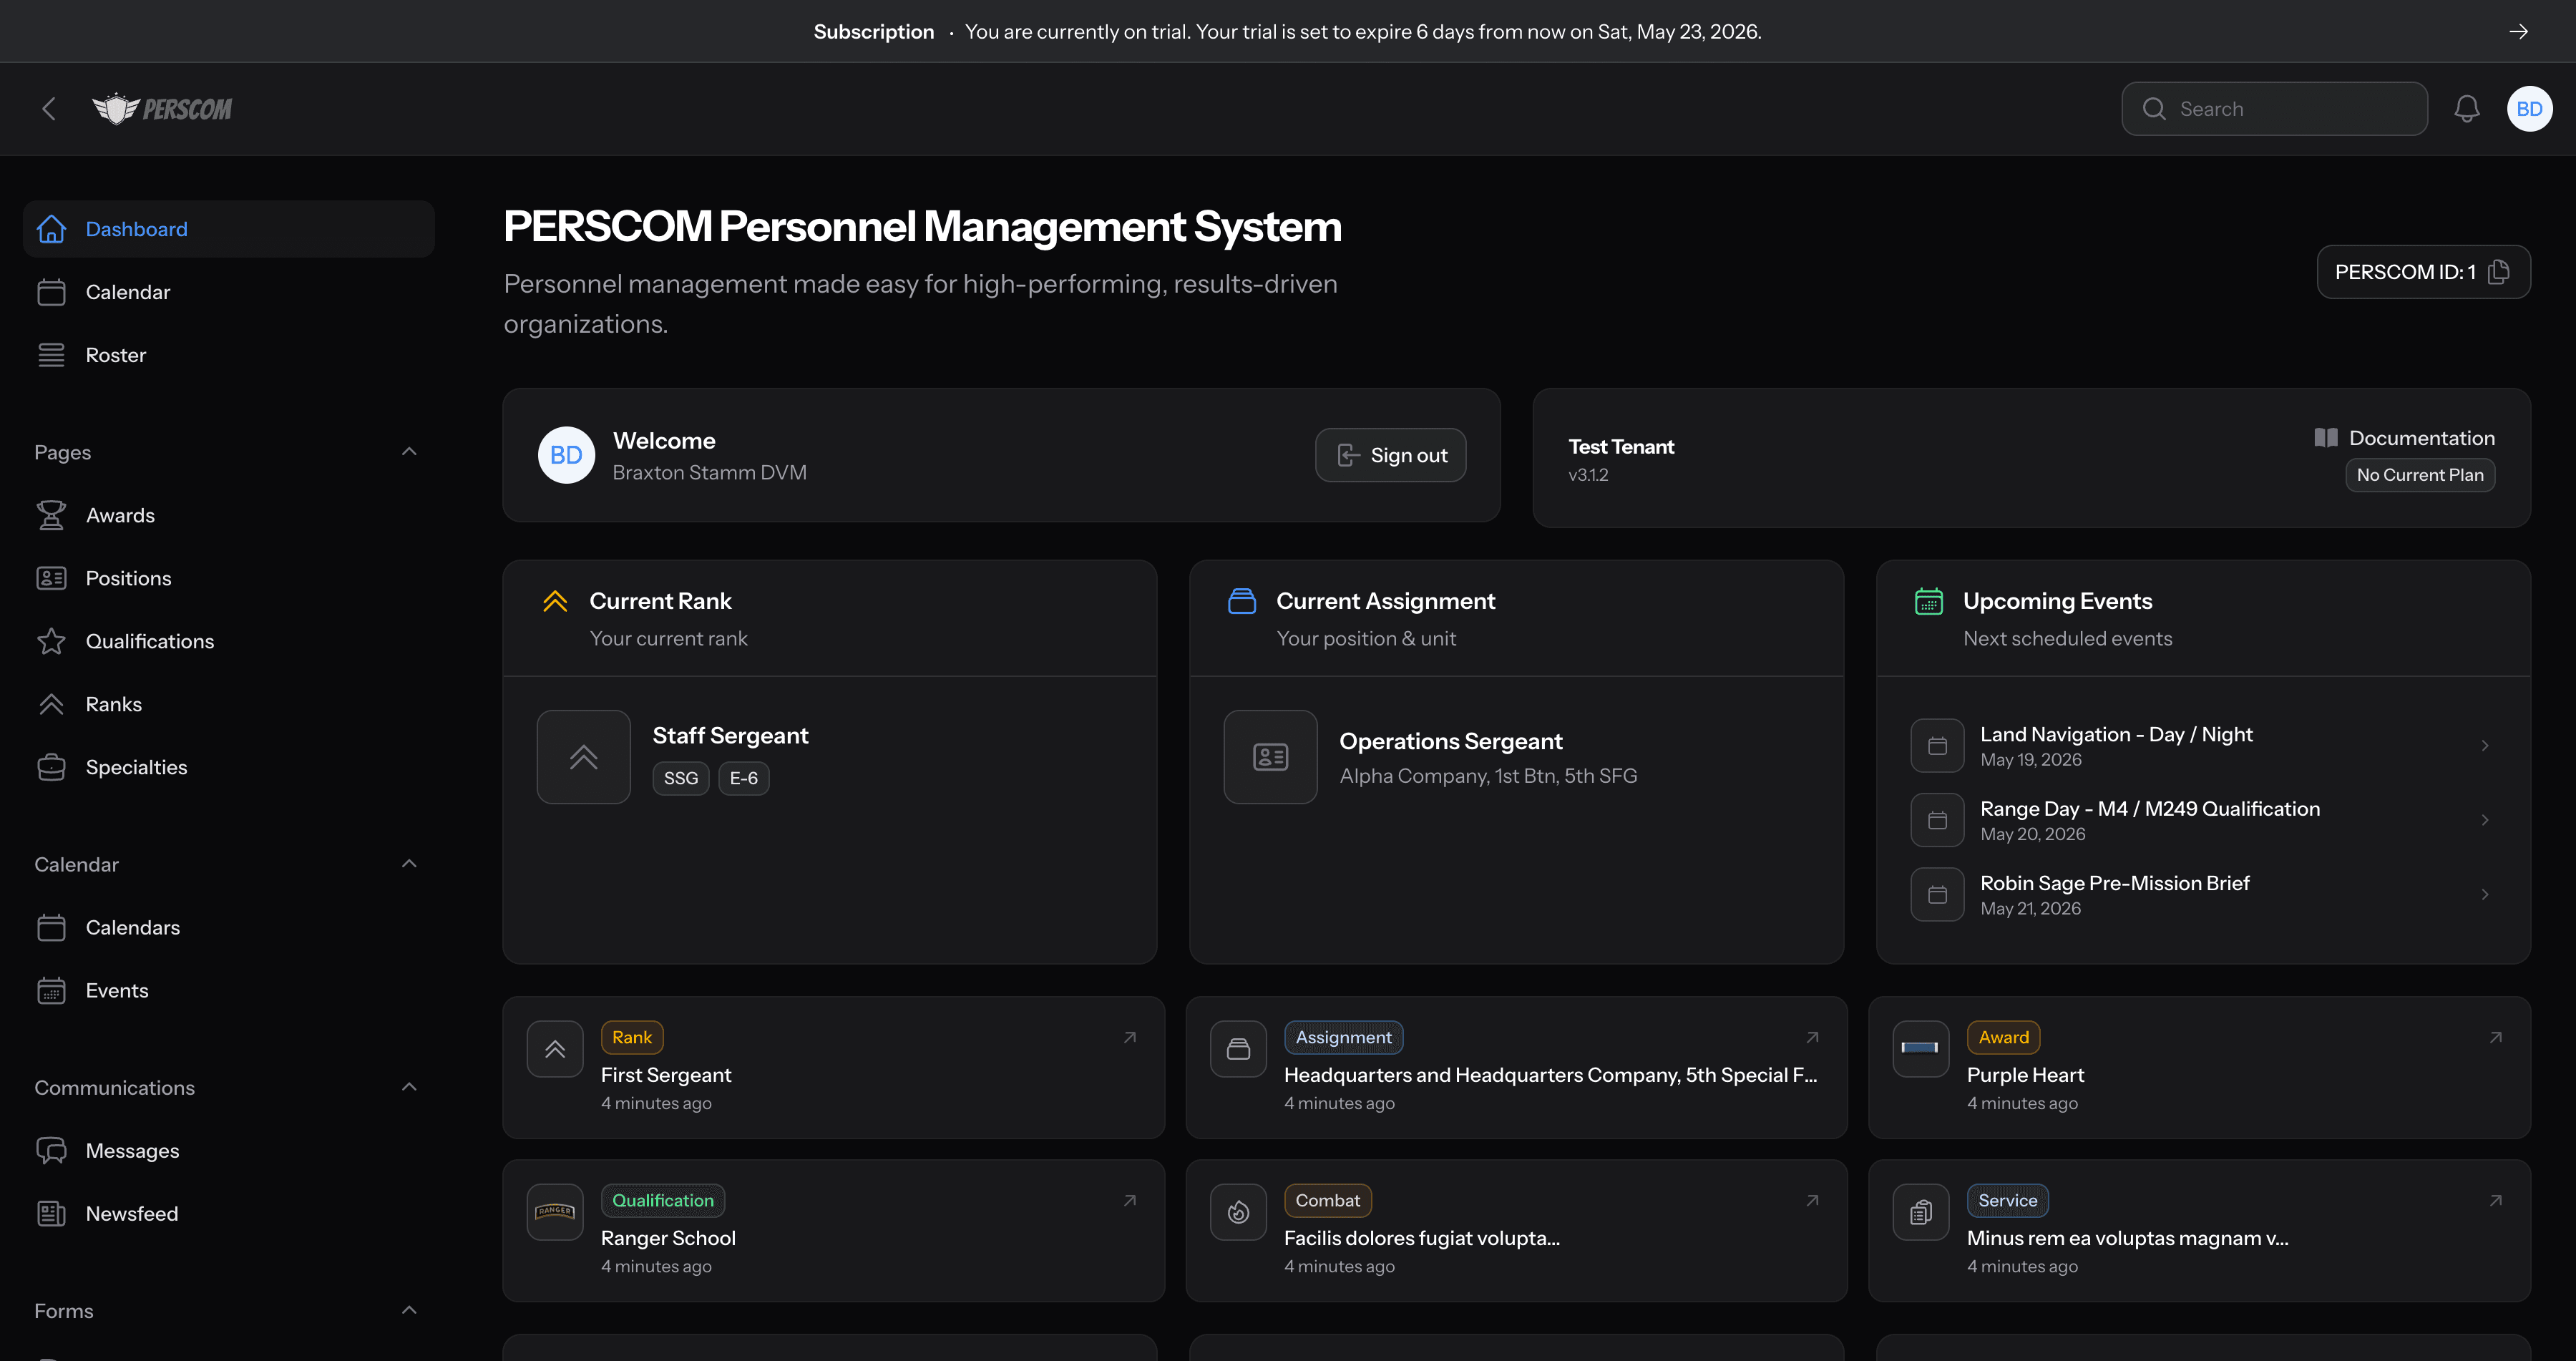The image size is (2576, 1361).
Task: Open Ranger School qualification external arrow
Action: (1130, 1201)
